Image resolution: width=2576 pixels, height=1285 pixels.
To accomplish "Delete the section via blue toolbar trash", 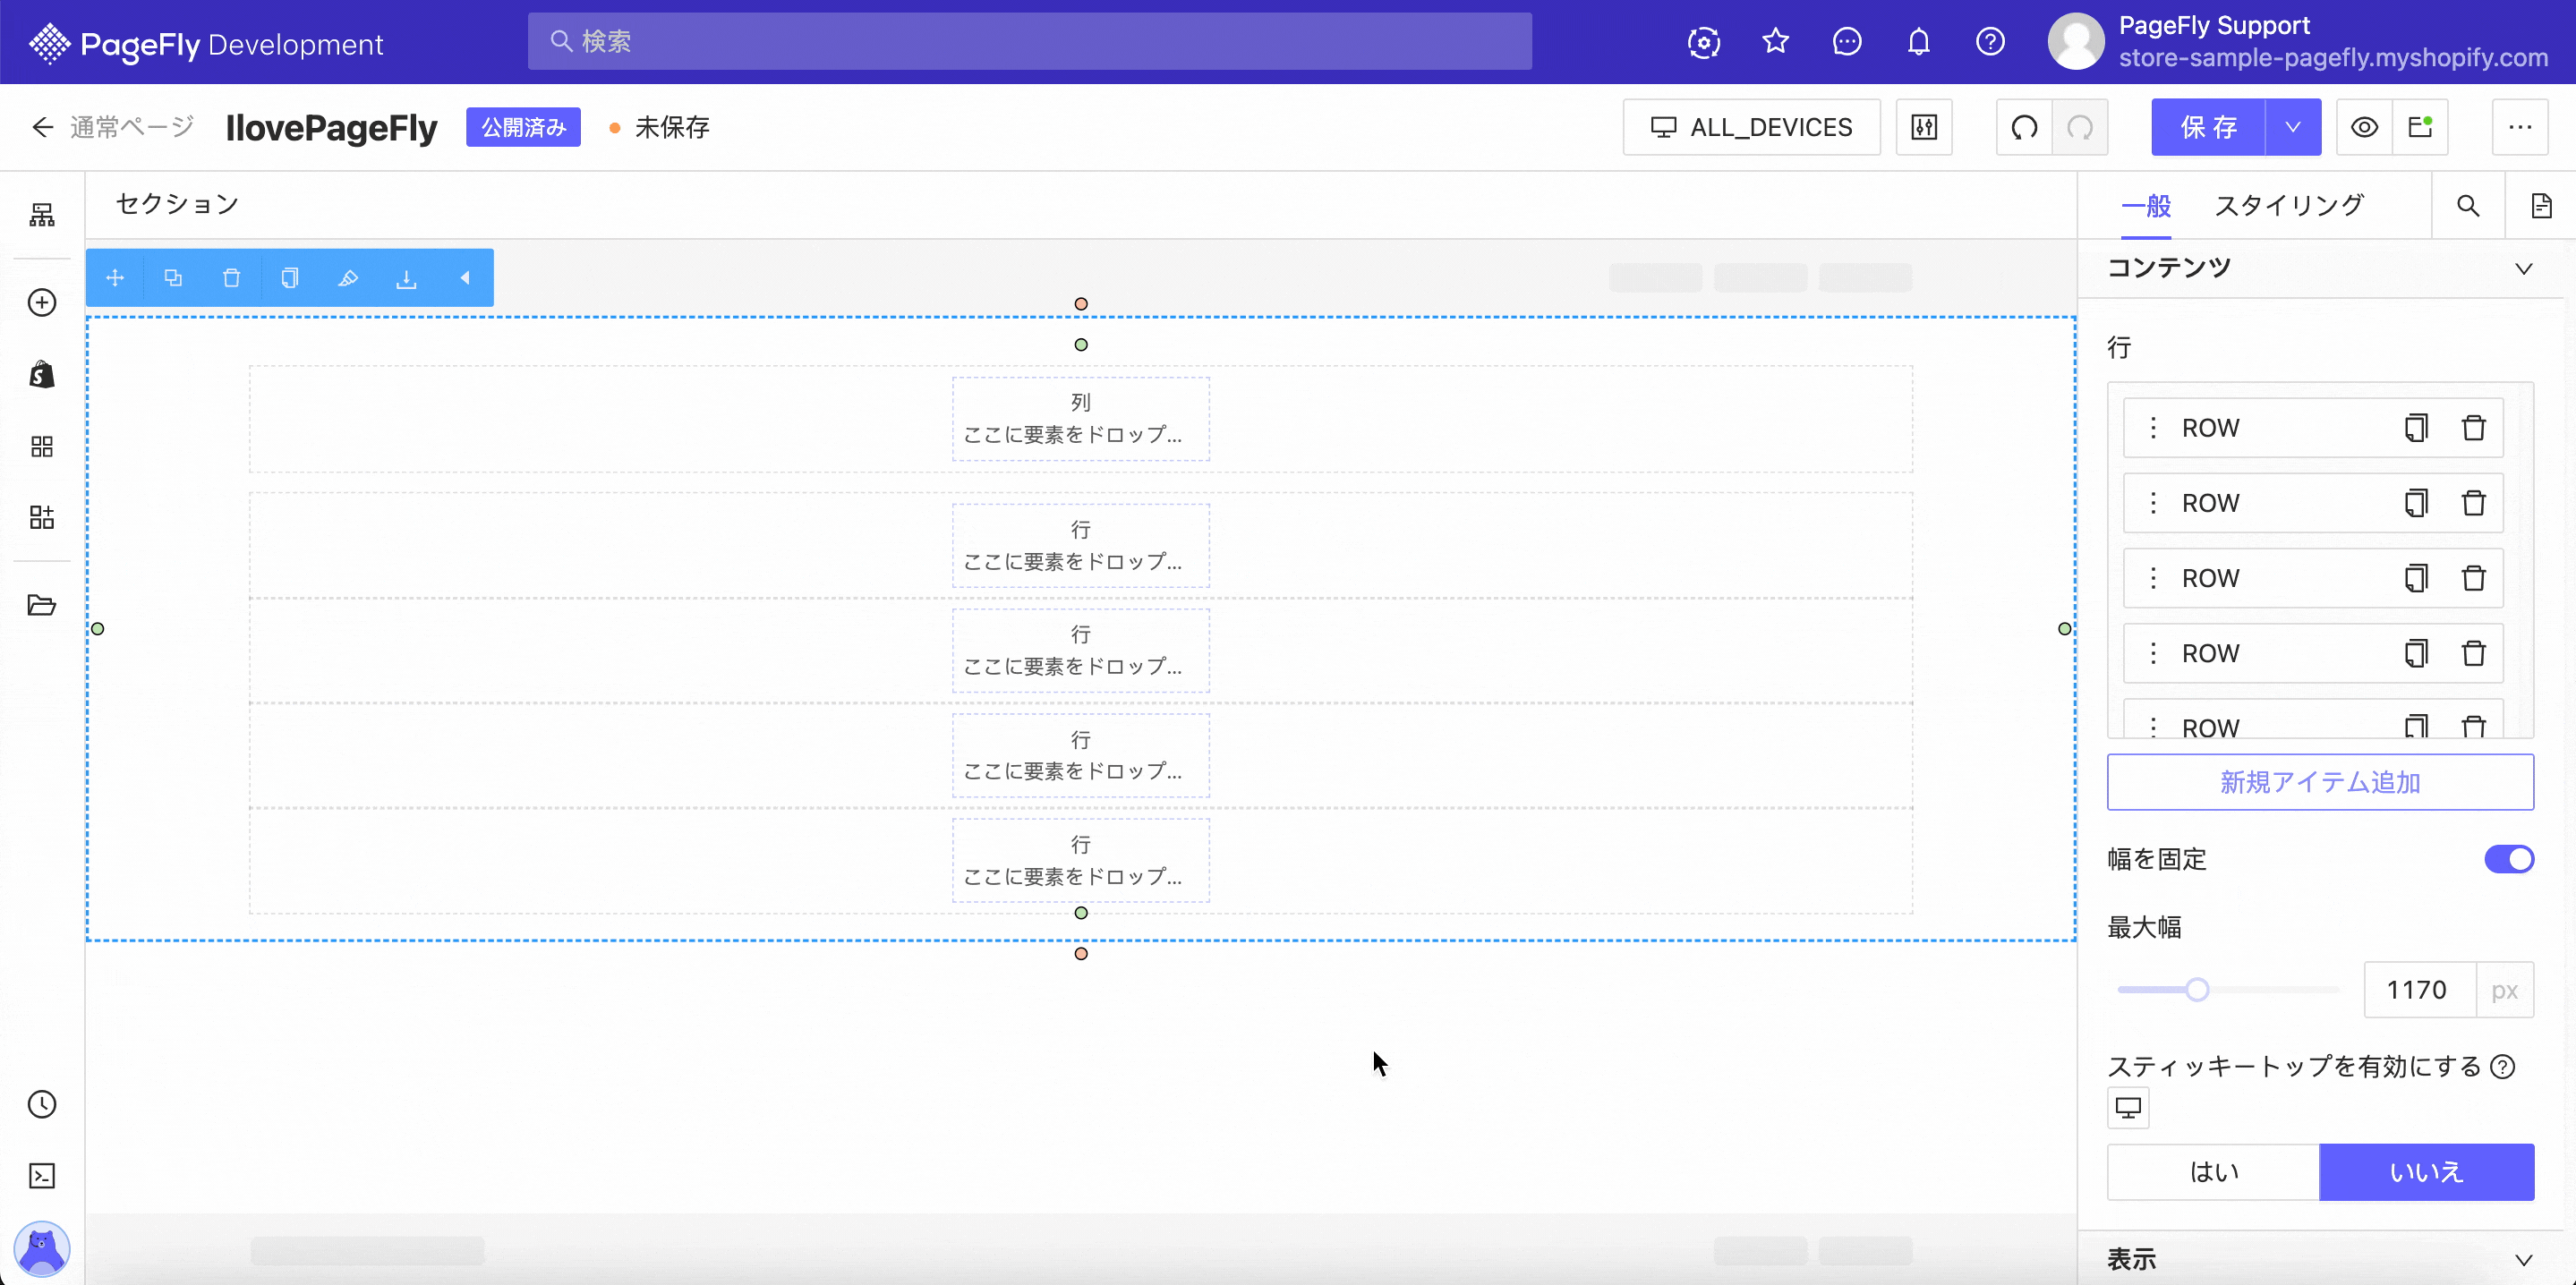I will (231, 278).
